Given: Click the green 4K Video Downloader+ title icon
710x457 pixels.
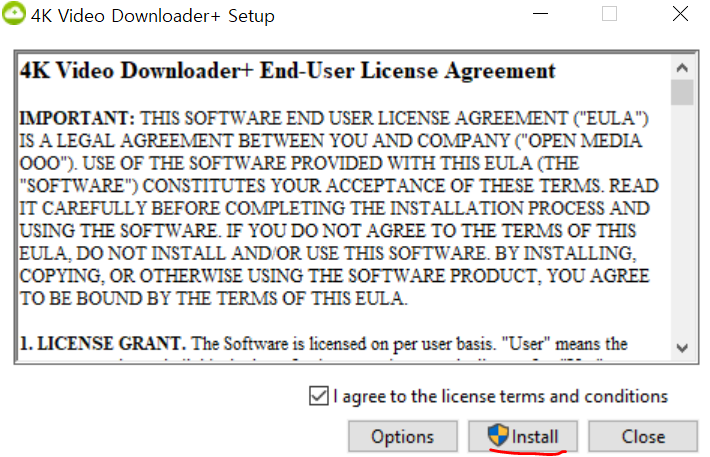Looking at the screenshot, I should click(14, 13).
